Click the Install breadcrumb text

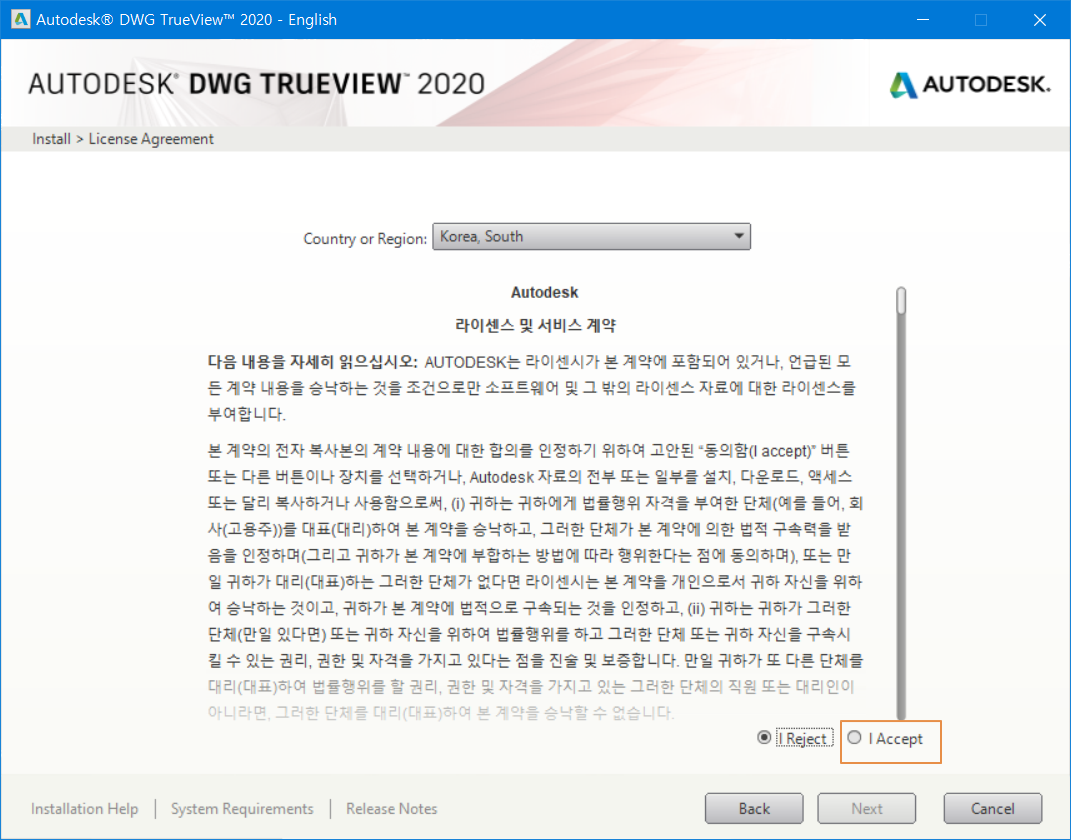(51, 139)
